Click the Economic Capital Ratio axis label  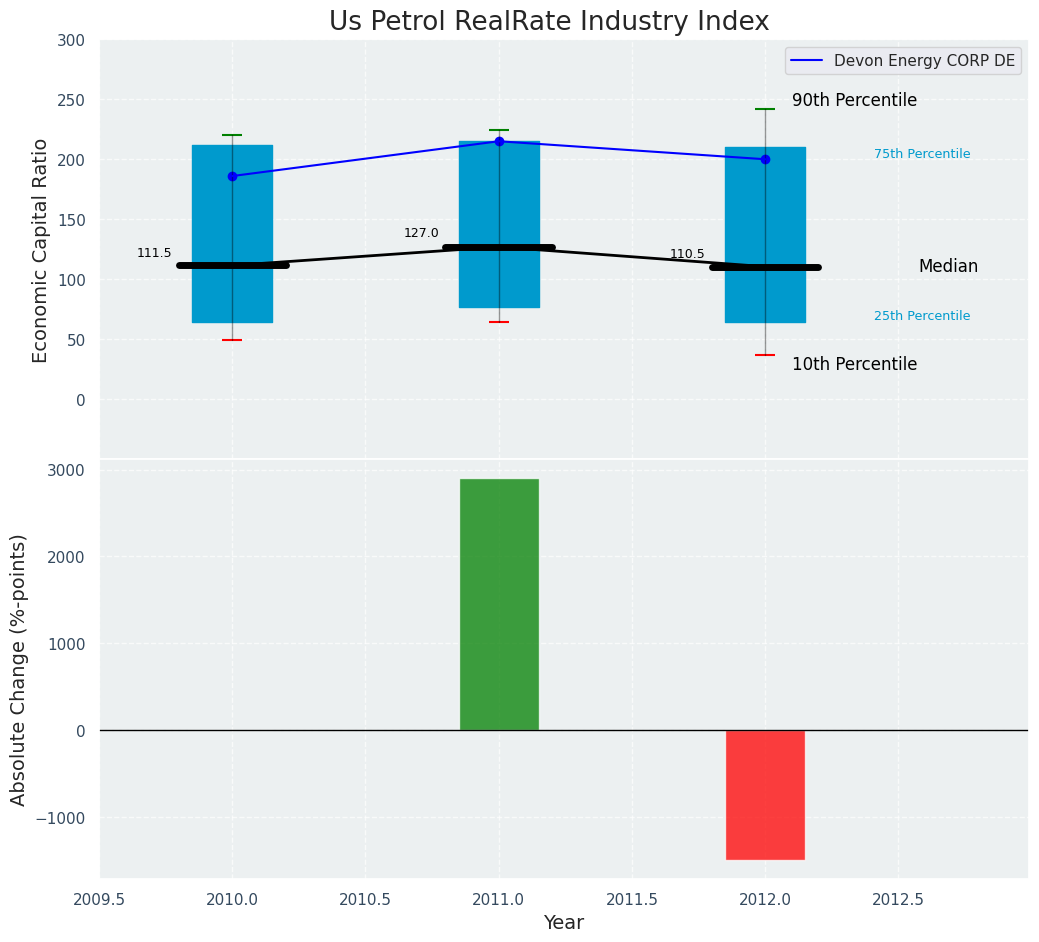point(41,250)
